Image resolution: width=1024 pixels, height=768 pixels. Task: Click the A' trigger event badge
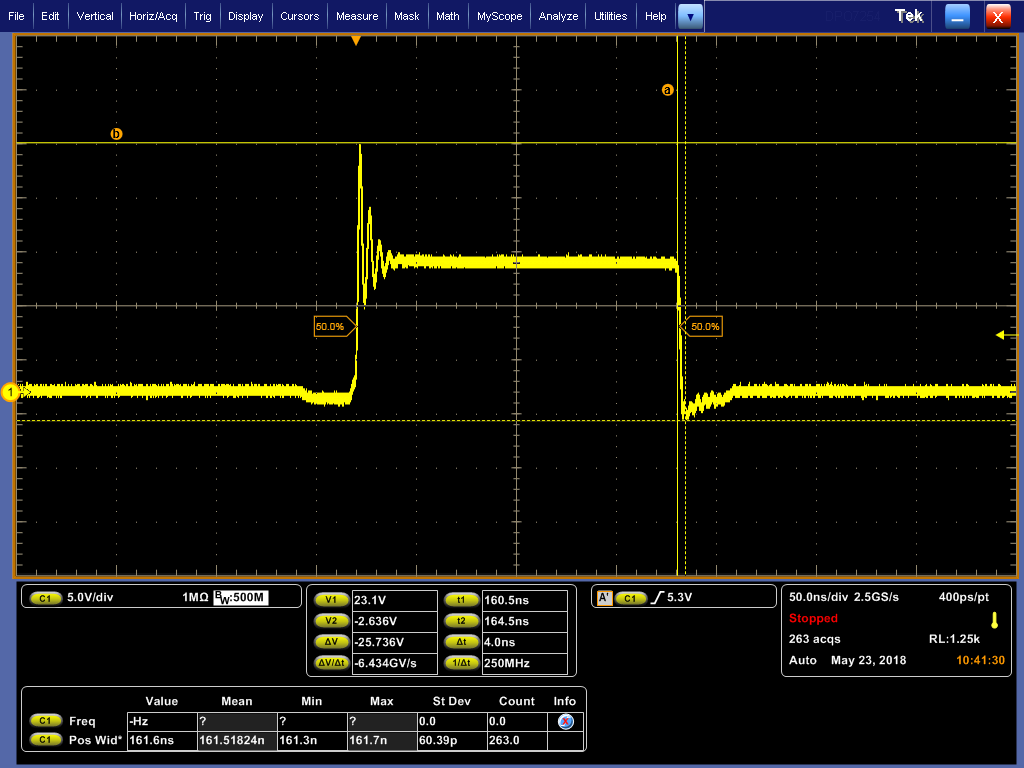coord(604,598)
